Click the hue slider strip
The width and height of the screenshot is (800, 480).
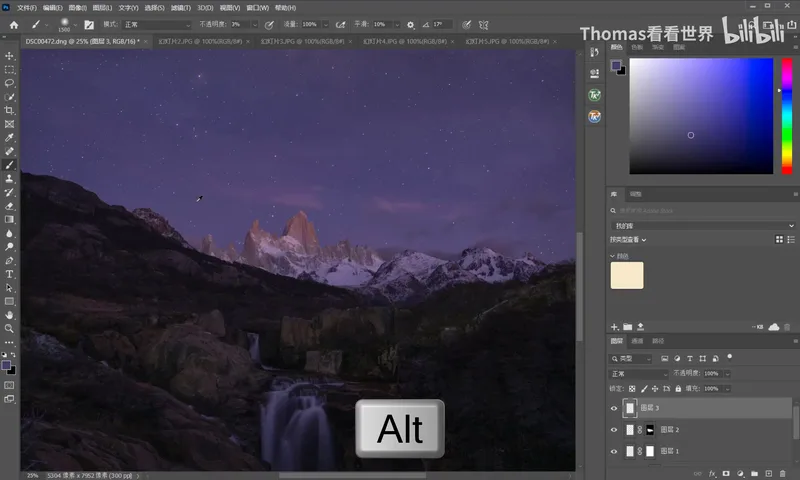pos(787,116)
